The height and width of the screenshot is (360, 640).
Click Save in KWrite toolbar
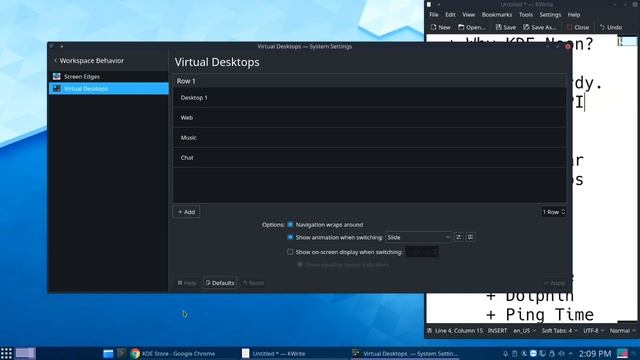click(506, 27)
